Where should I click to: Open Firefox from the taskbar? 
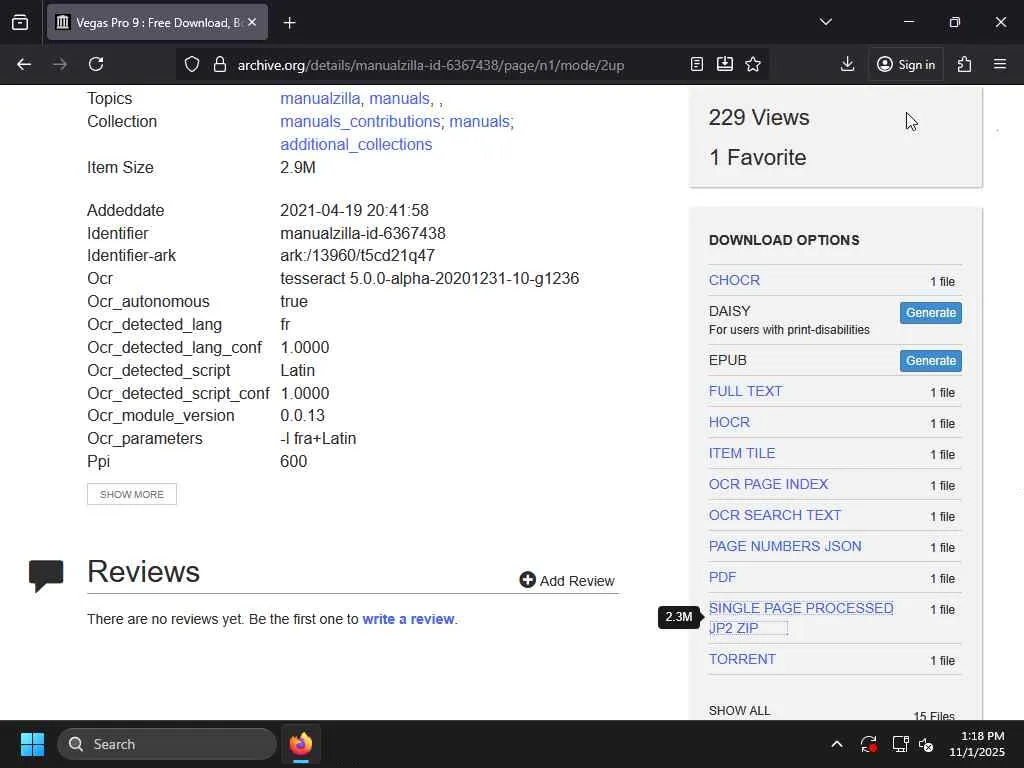[x=300, y=744]
